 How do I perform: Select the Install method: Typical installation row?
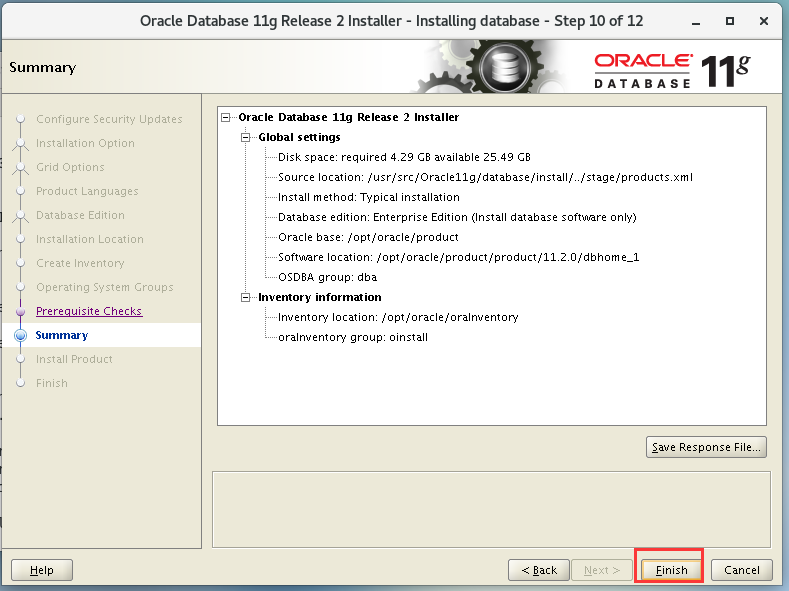pyautogui.click(x=369, y=197)
